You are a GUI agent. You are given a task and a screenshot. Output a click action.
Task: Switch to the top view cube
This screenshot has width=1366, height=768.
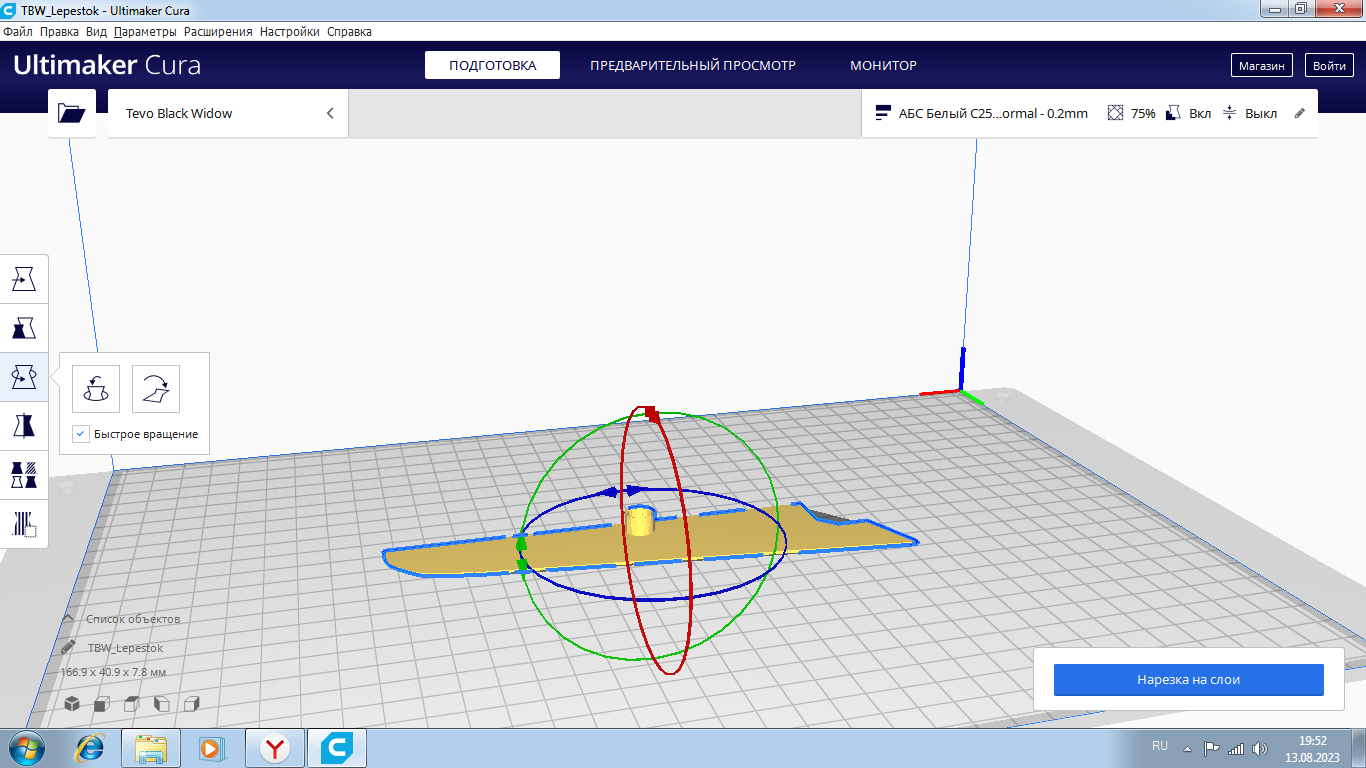point(131,704)
